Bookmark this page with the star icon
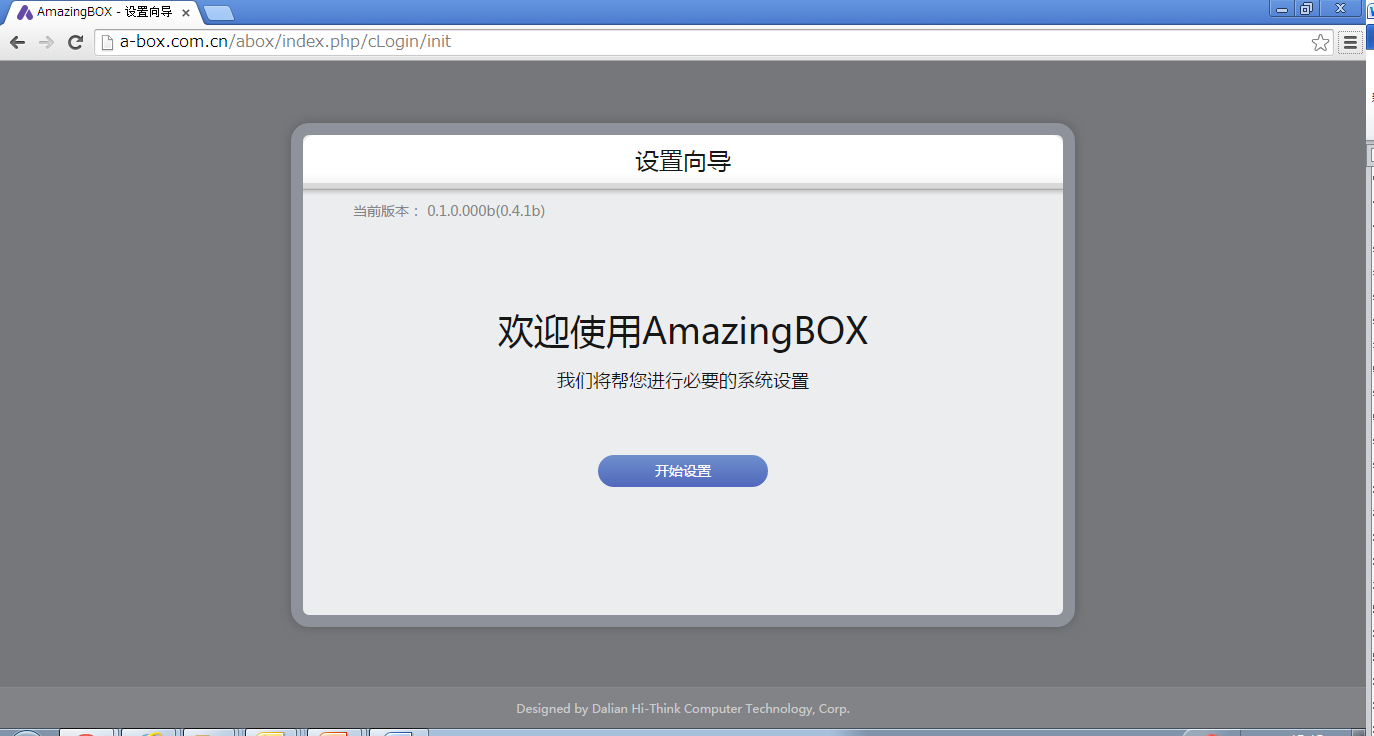Viewport: 1374px width, 736px height. 1320,42
